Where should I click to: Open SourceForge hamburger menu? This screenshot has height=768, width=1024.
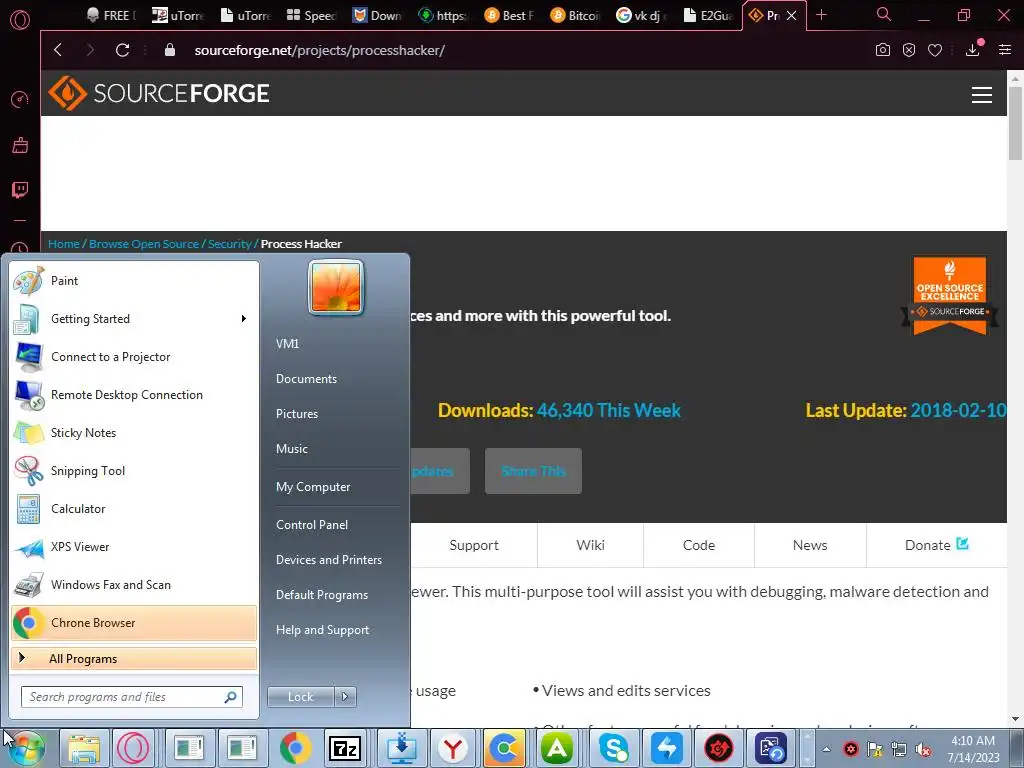pos(982,95)
